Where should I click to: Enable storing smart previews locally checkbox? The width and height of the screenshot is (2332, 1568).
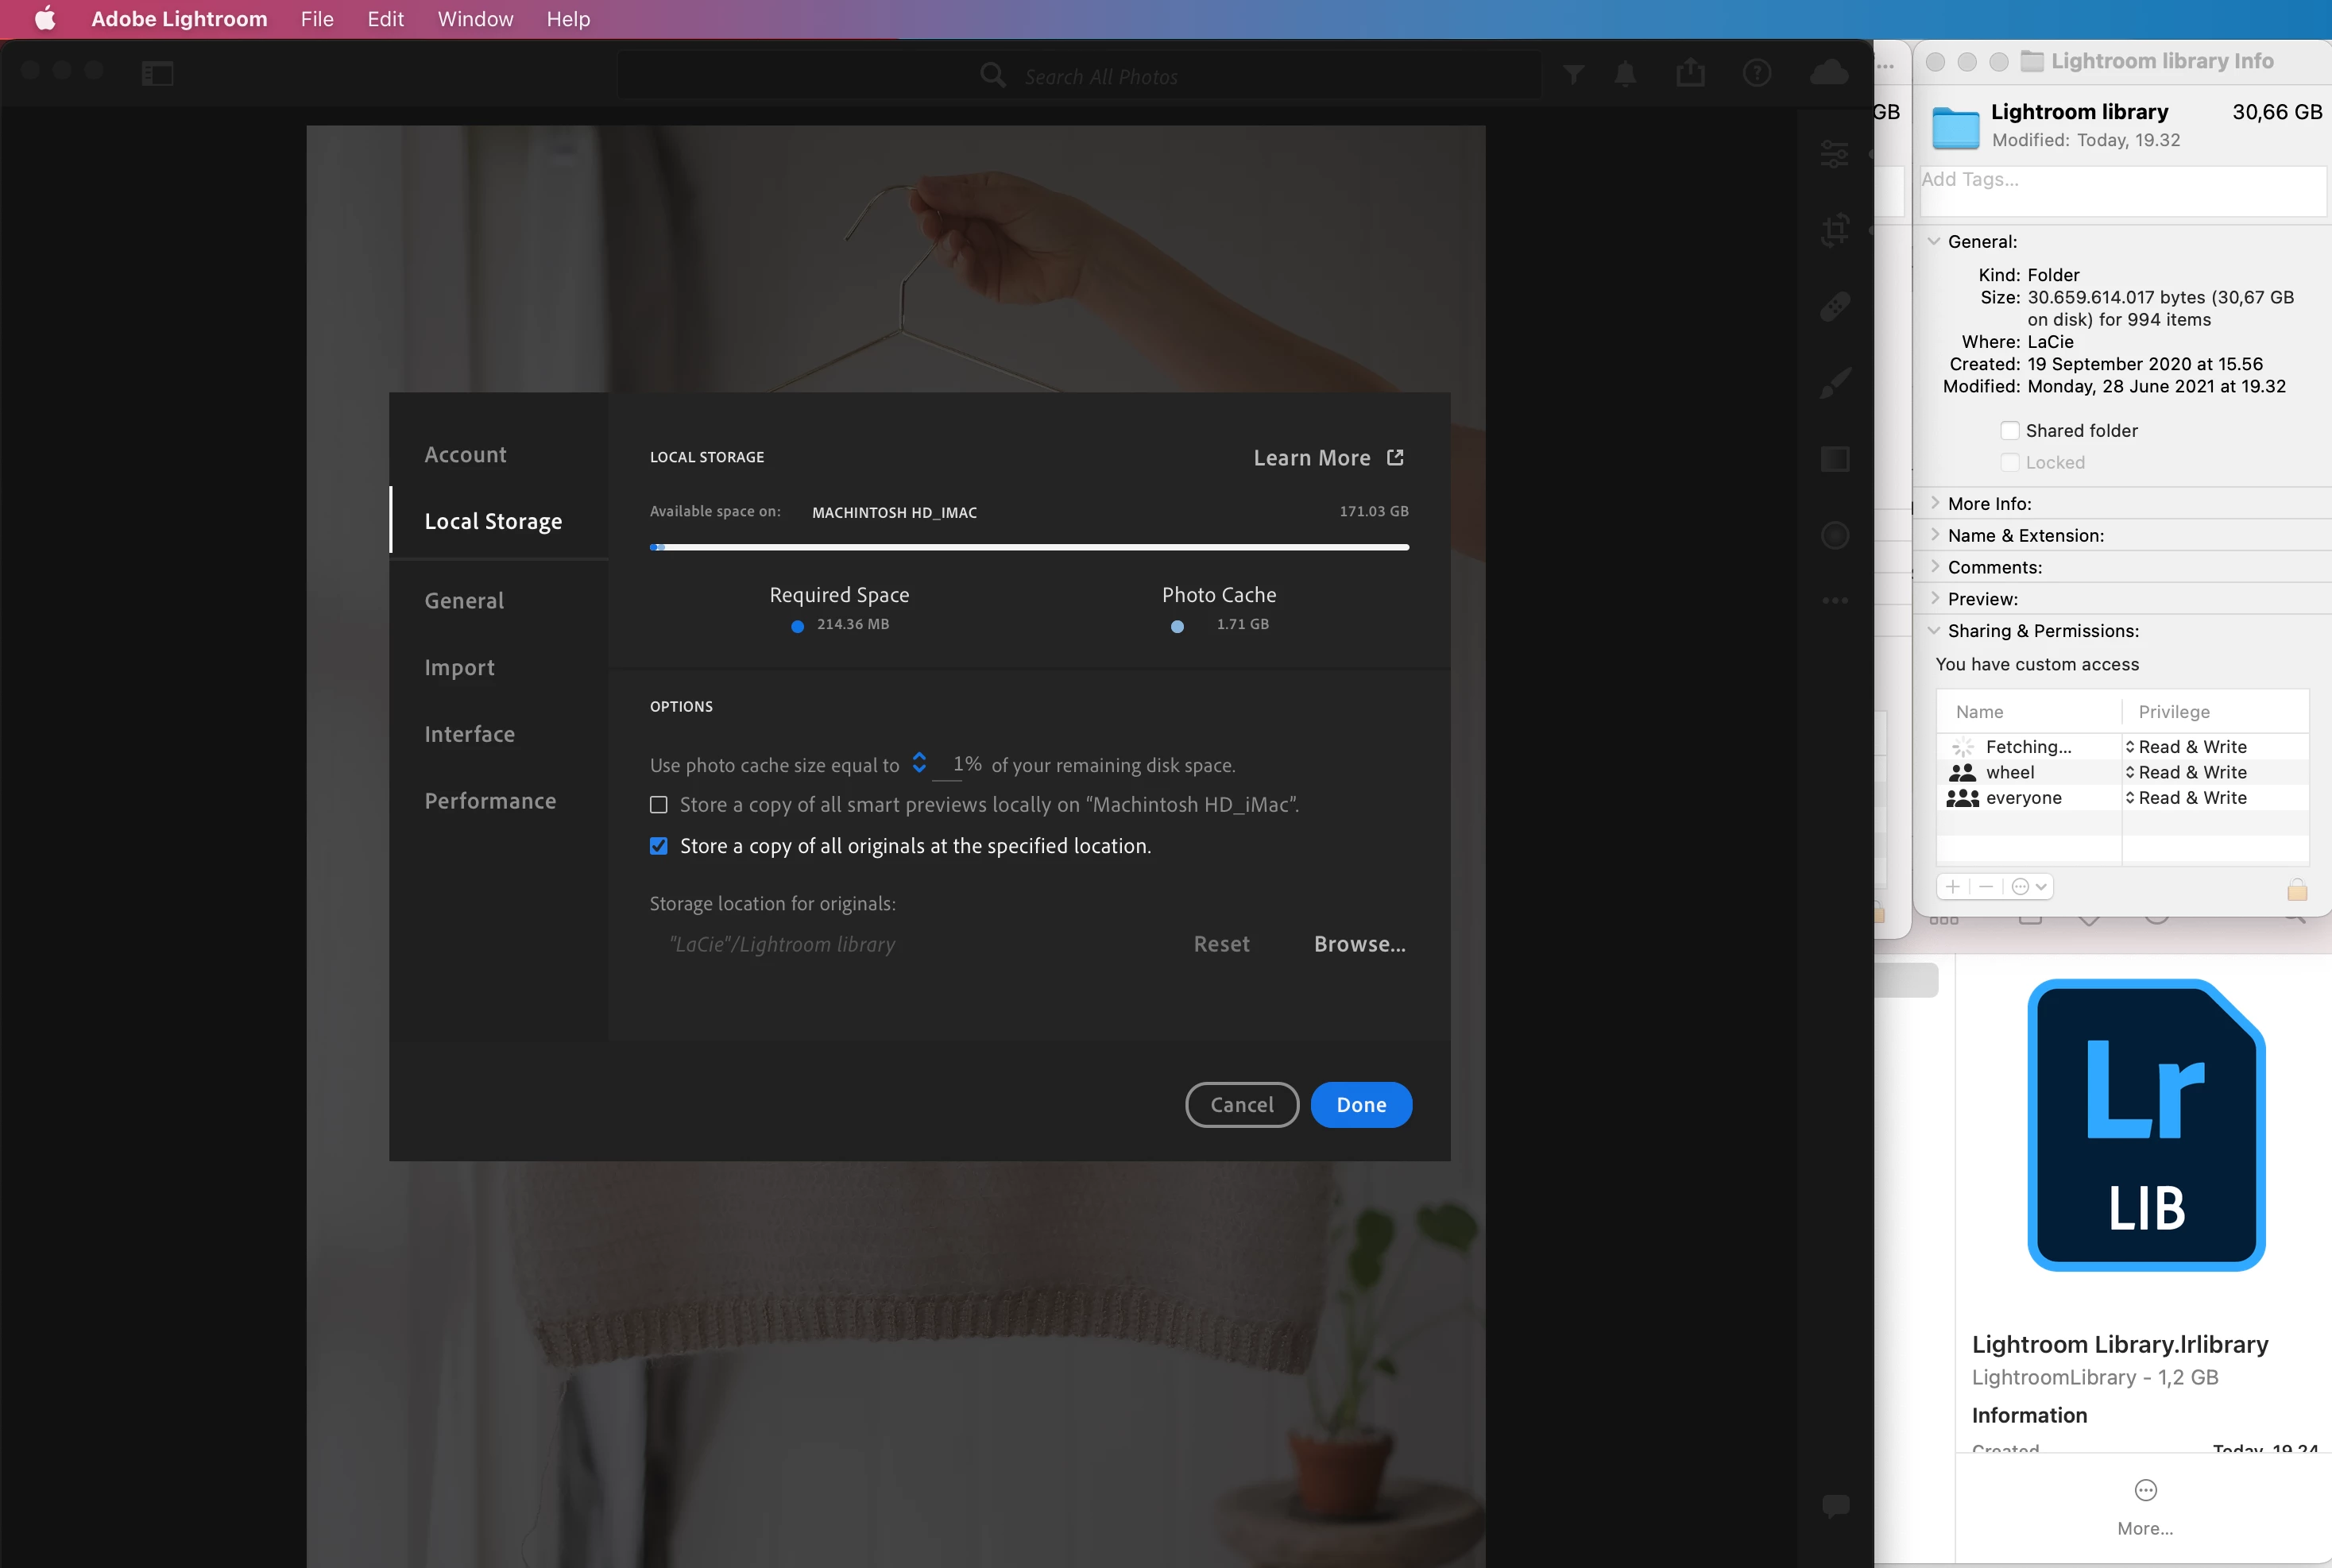coord(659,805)
